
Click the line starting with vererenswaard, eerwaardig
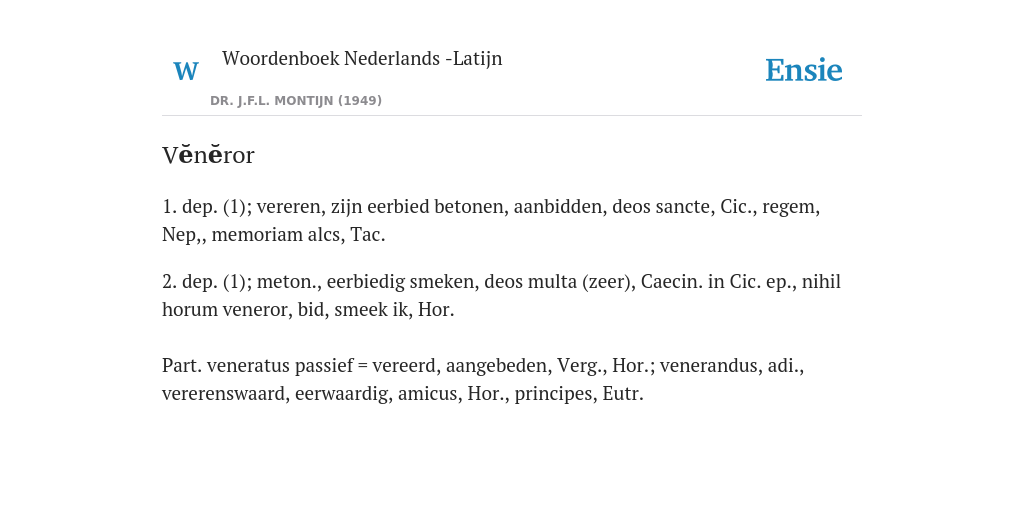403,394
